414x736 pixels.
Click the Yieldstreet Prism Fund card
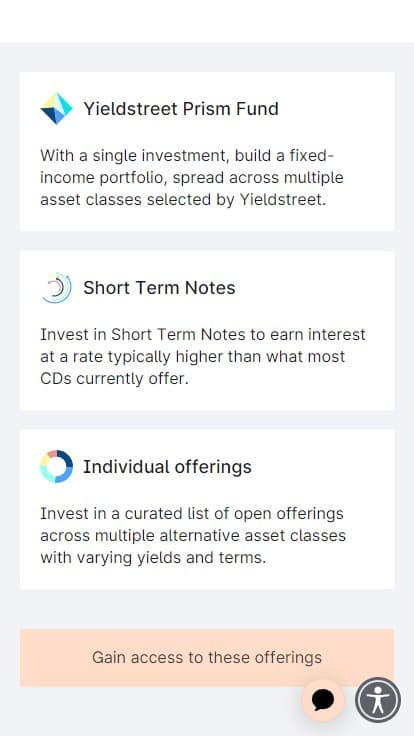click(x=207, y=151)
